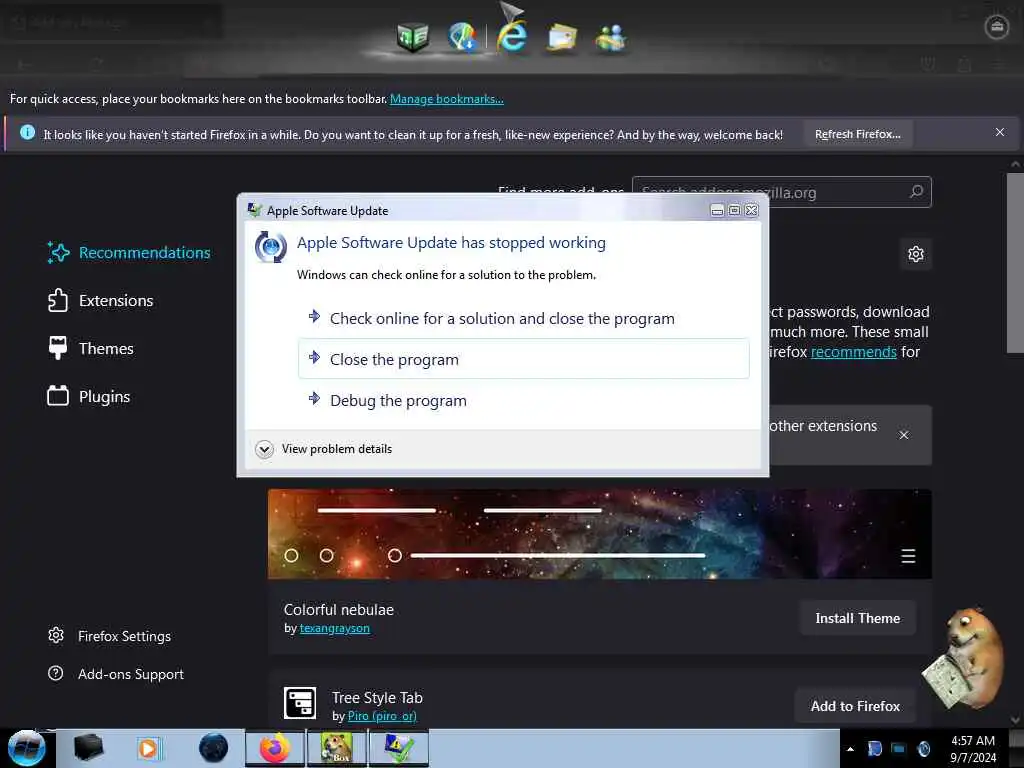This screenshot has height=768, width=1024.
Task: Switch to Extensions in the sidebar
Action: tap(101, 300)
